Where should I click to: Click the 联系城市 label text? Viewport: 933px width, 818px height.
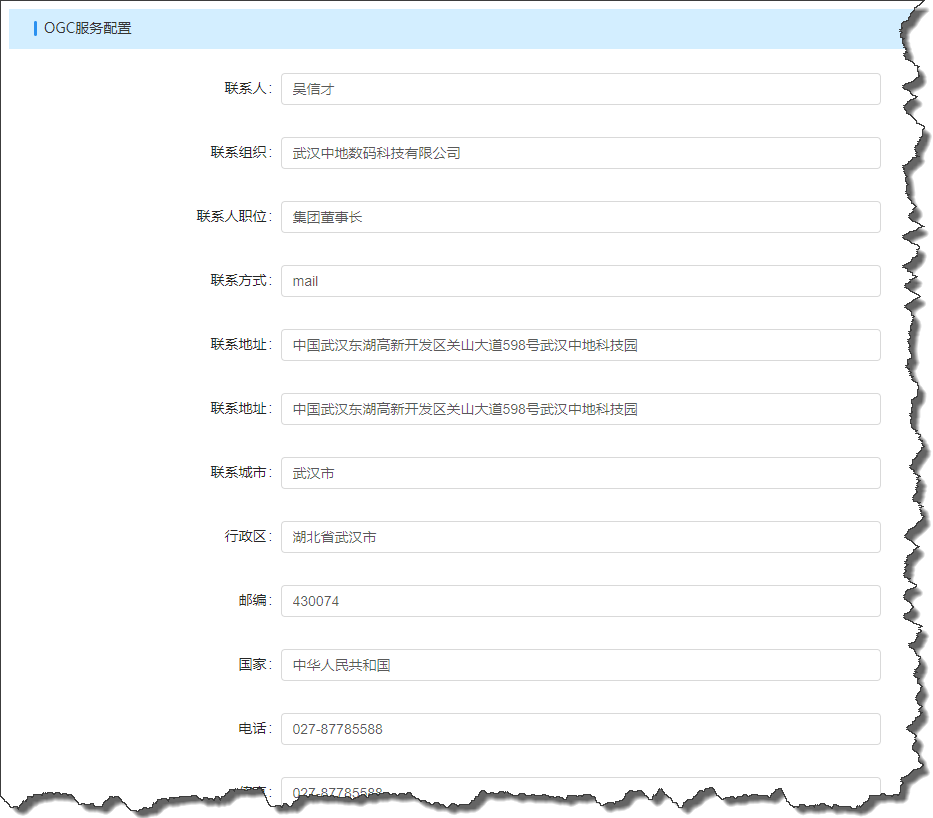(x=239, y=473)
